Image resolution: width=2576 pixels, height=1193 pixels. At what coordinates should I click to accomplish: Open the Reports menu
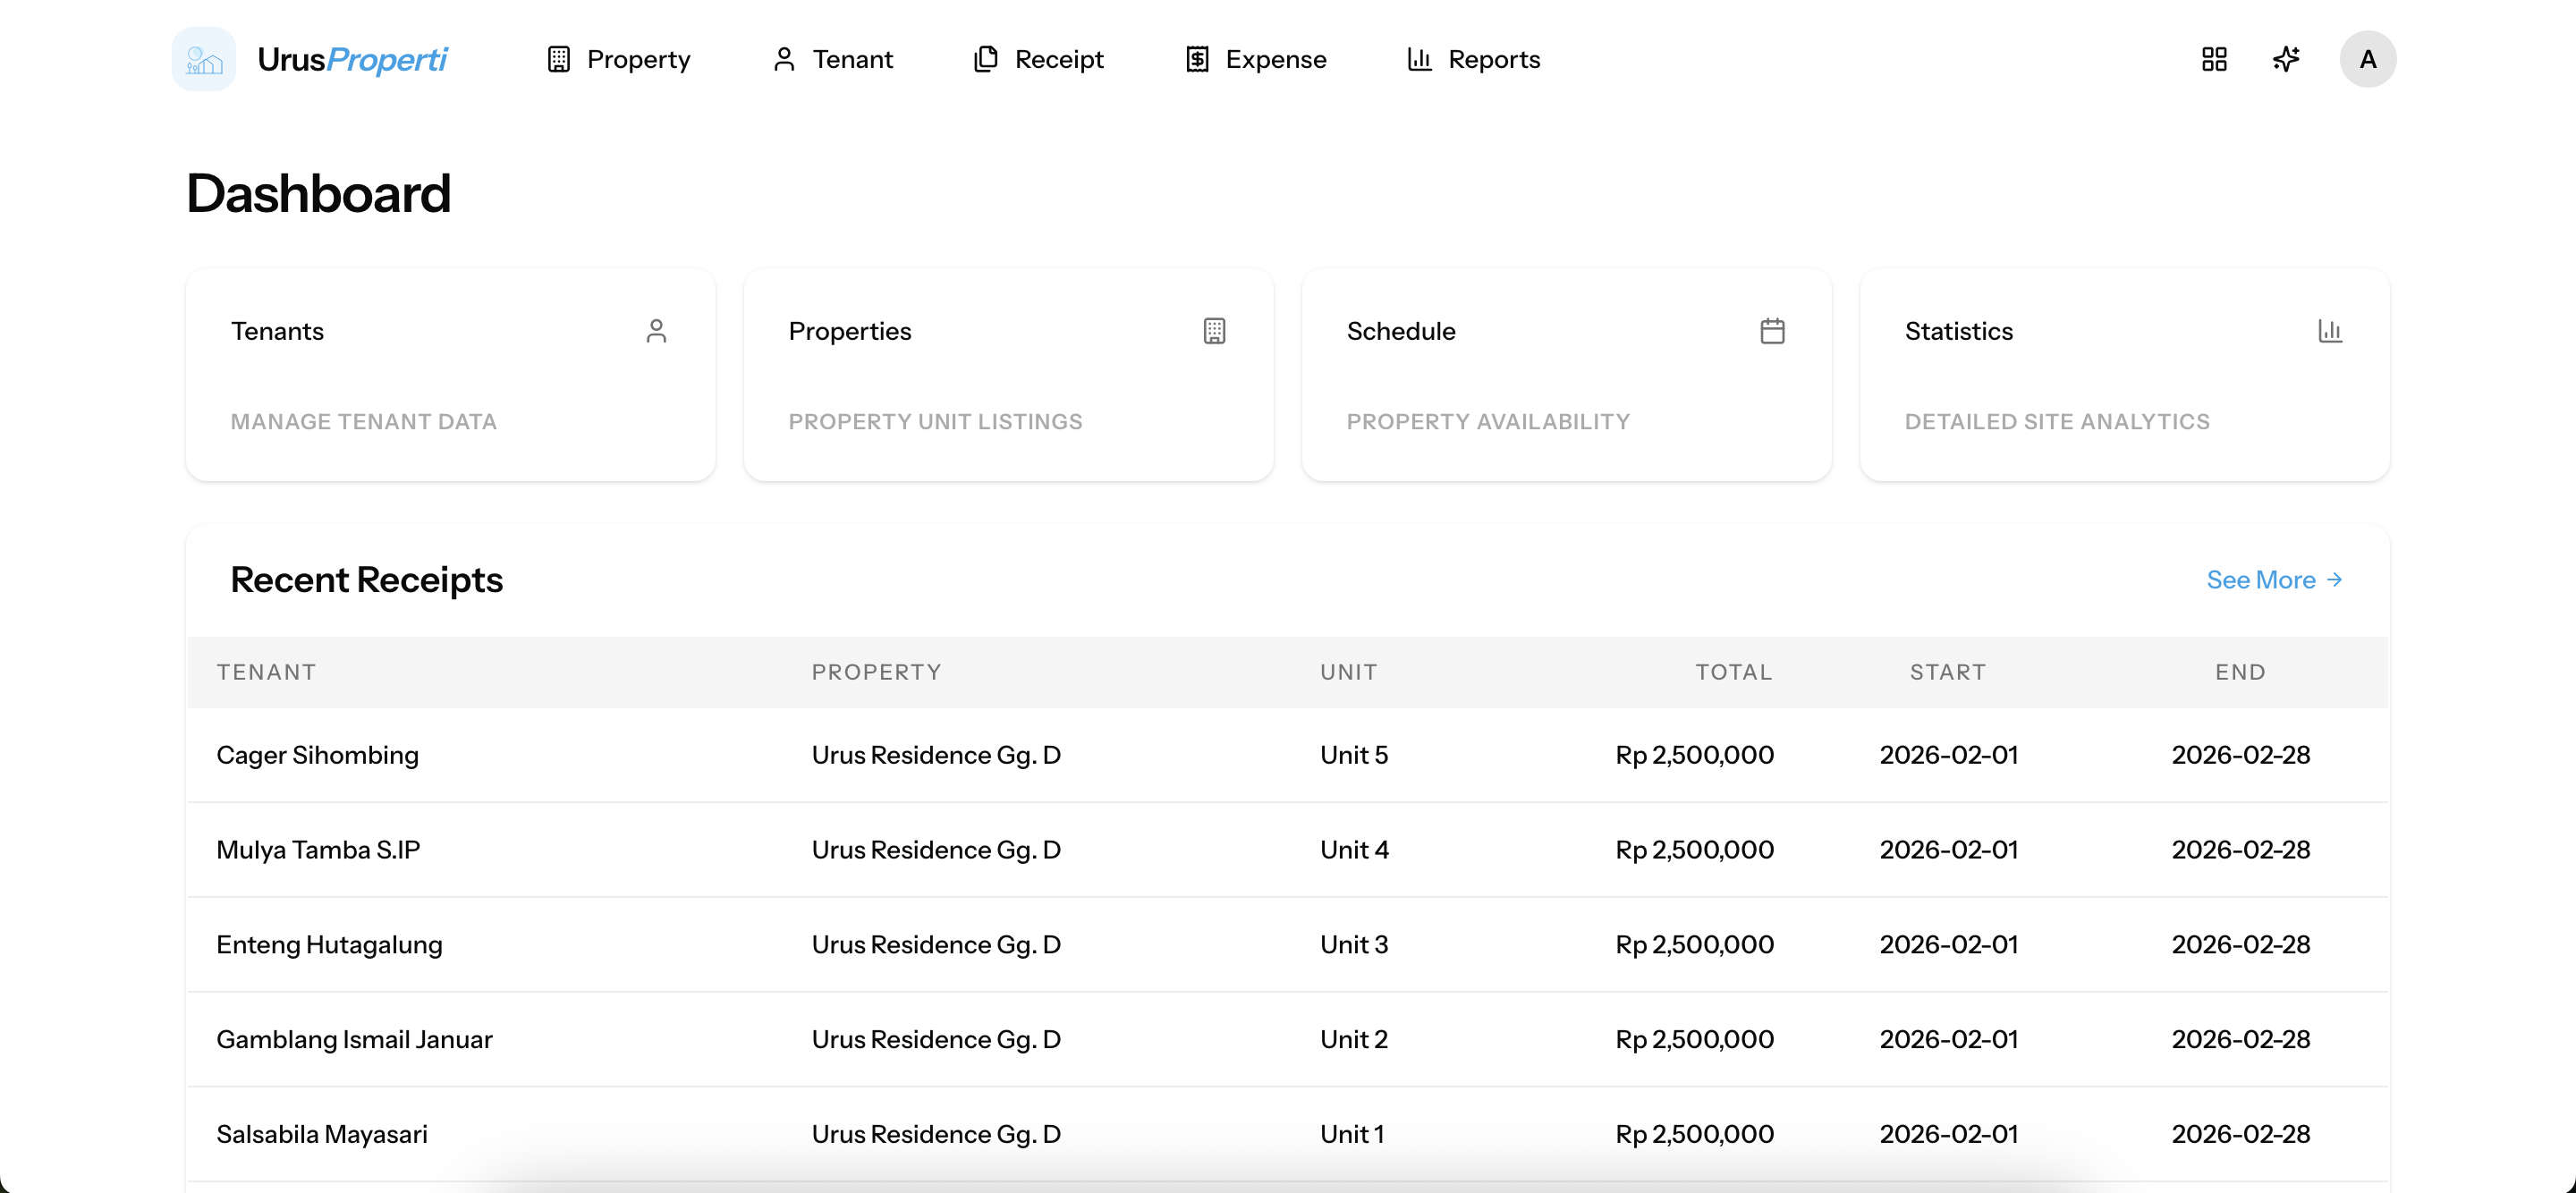tap(1473, 59)
